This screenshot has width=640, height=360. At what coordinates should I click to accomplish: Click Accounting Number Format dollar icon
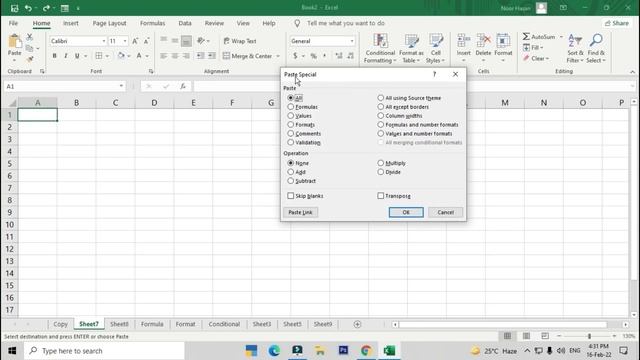(295, 56)
